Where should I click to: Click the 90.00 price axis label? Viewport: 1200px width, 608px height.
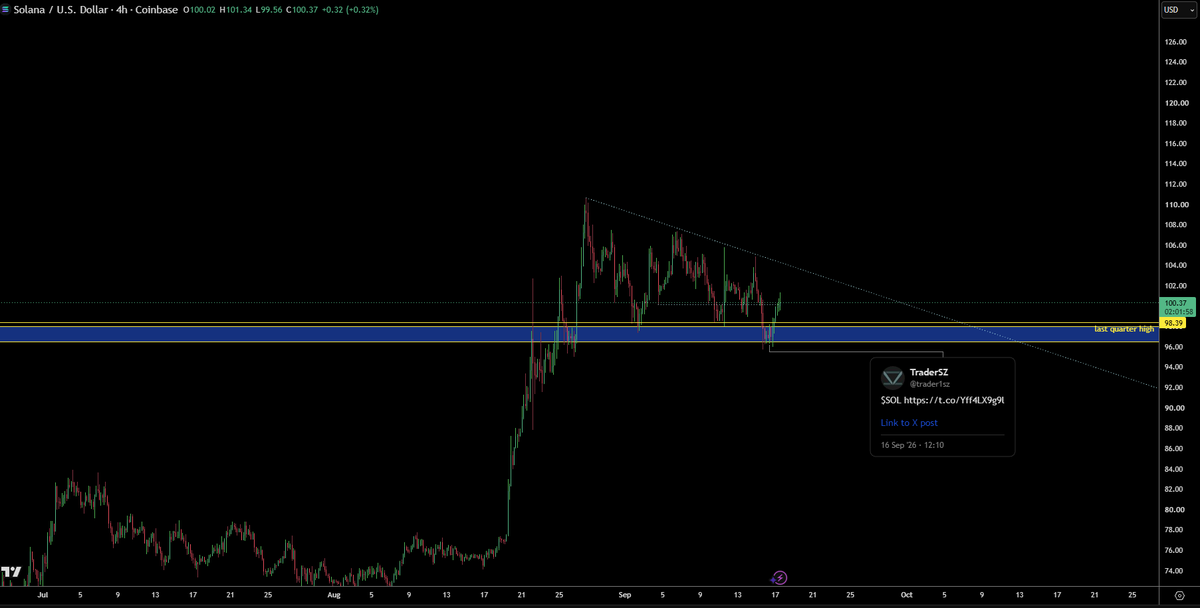pos(1175,408)
